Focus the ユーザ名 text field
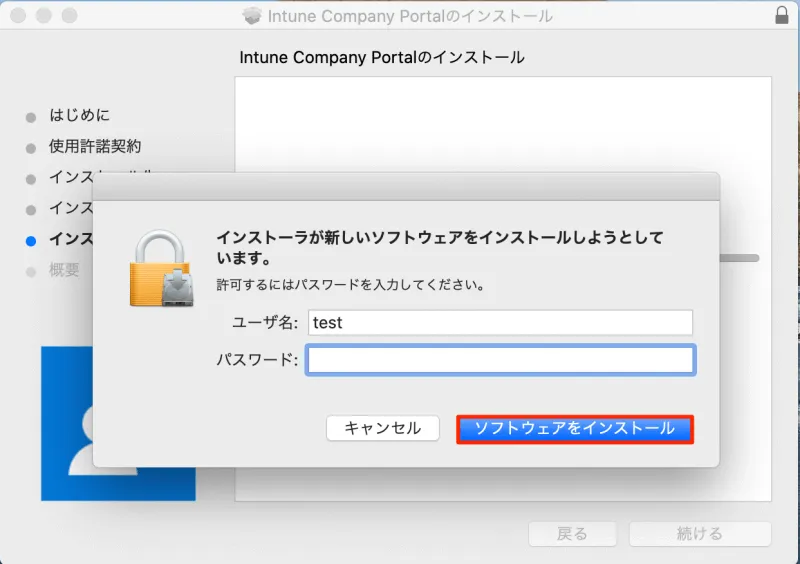Image resolution: width=800 pixels, height=564 pixels. pos(500,323)
